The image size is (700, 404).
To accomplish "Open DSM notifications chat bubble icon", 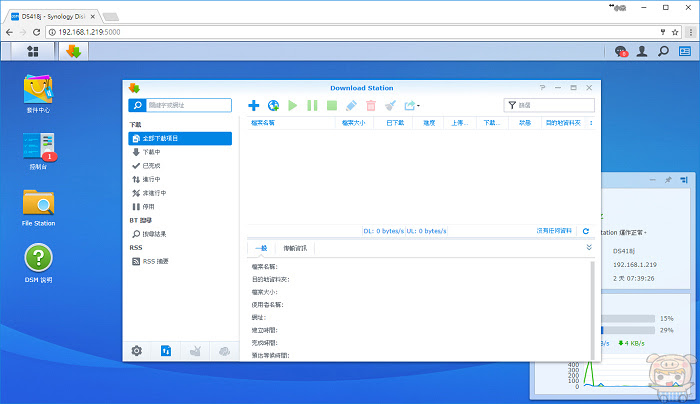I will coord(621,51).
